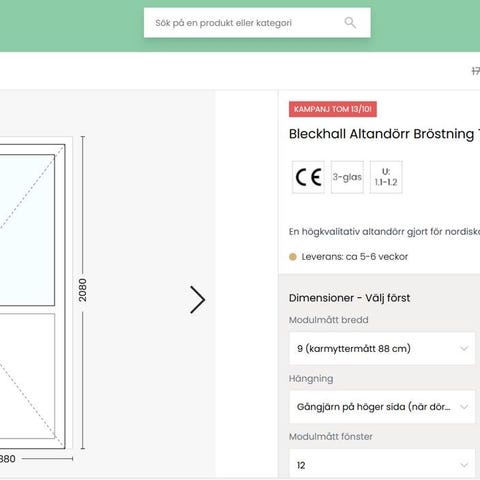Viewport: 480px width, 480px height.
Task: Click the yellow delivery status dot
Action: [293, 257]
